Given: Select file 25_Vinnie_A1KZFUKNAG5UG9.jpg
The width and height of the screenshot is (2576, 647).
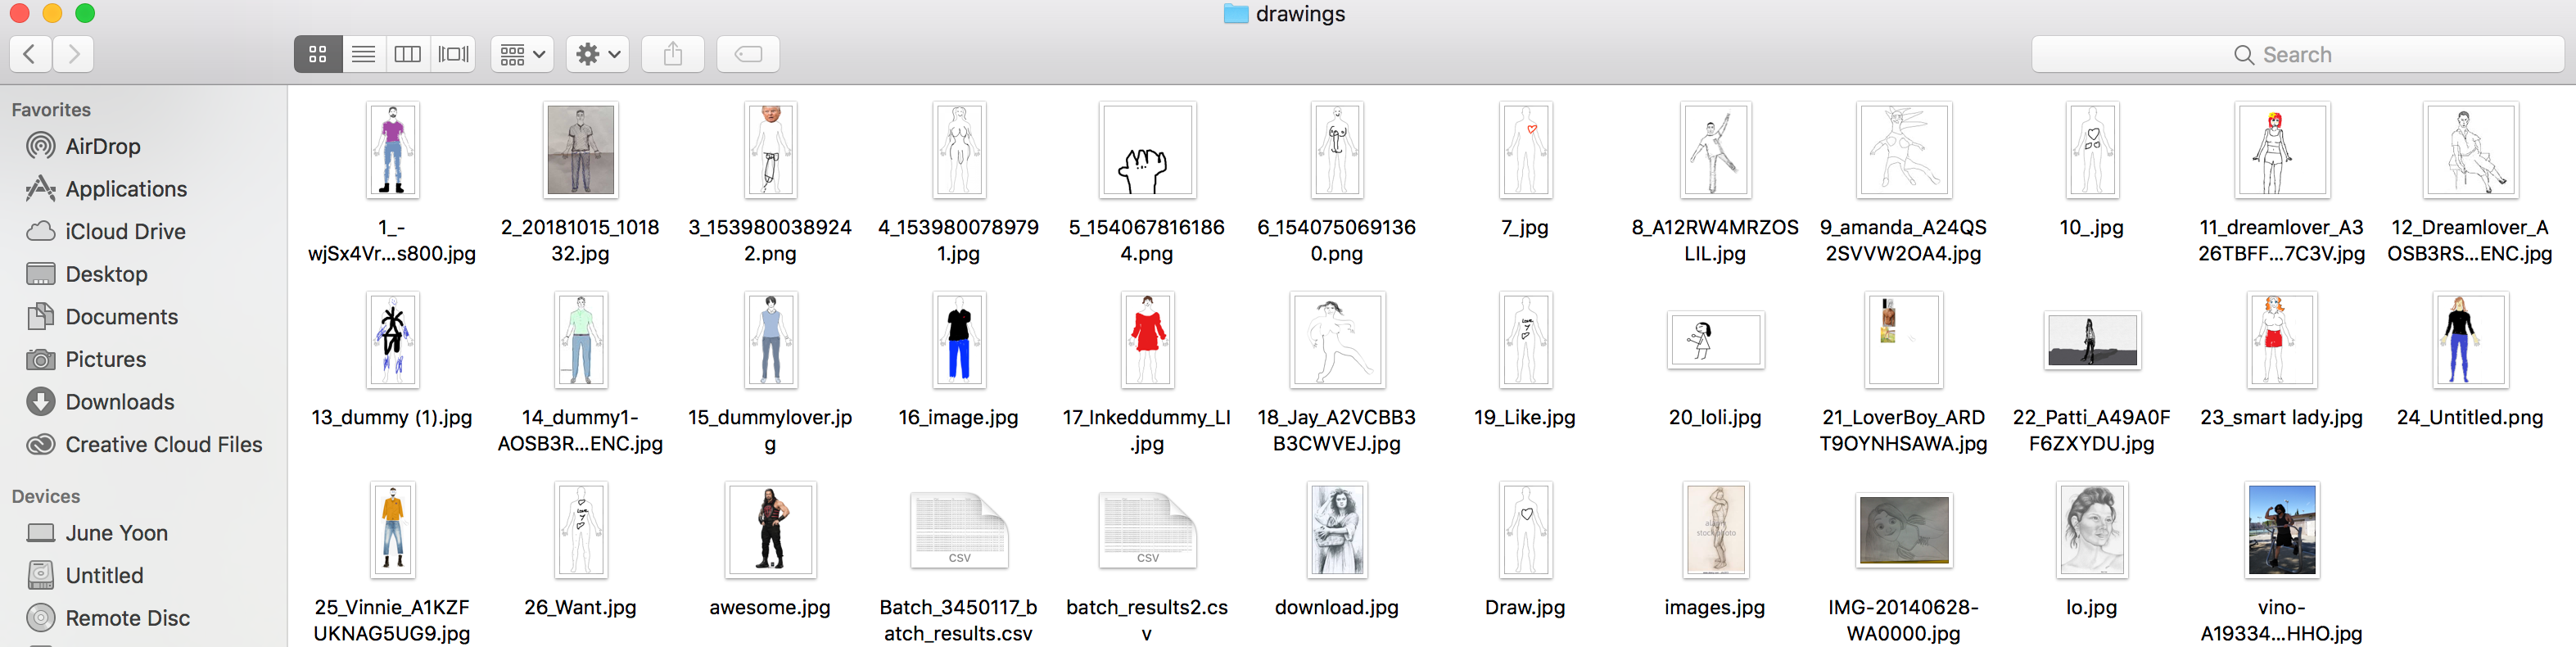Looking at the screenshot, I should (x=392, y=530).
